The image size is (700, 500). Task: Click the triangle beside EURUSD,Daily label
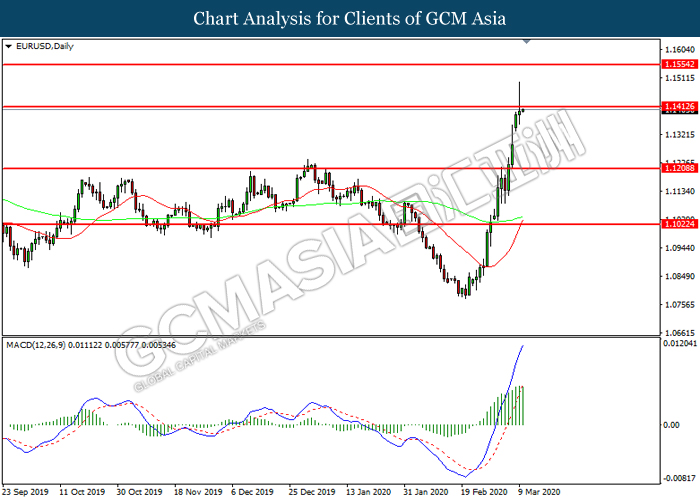point(9,46)
